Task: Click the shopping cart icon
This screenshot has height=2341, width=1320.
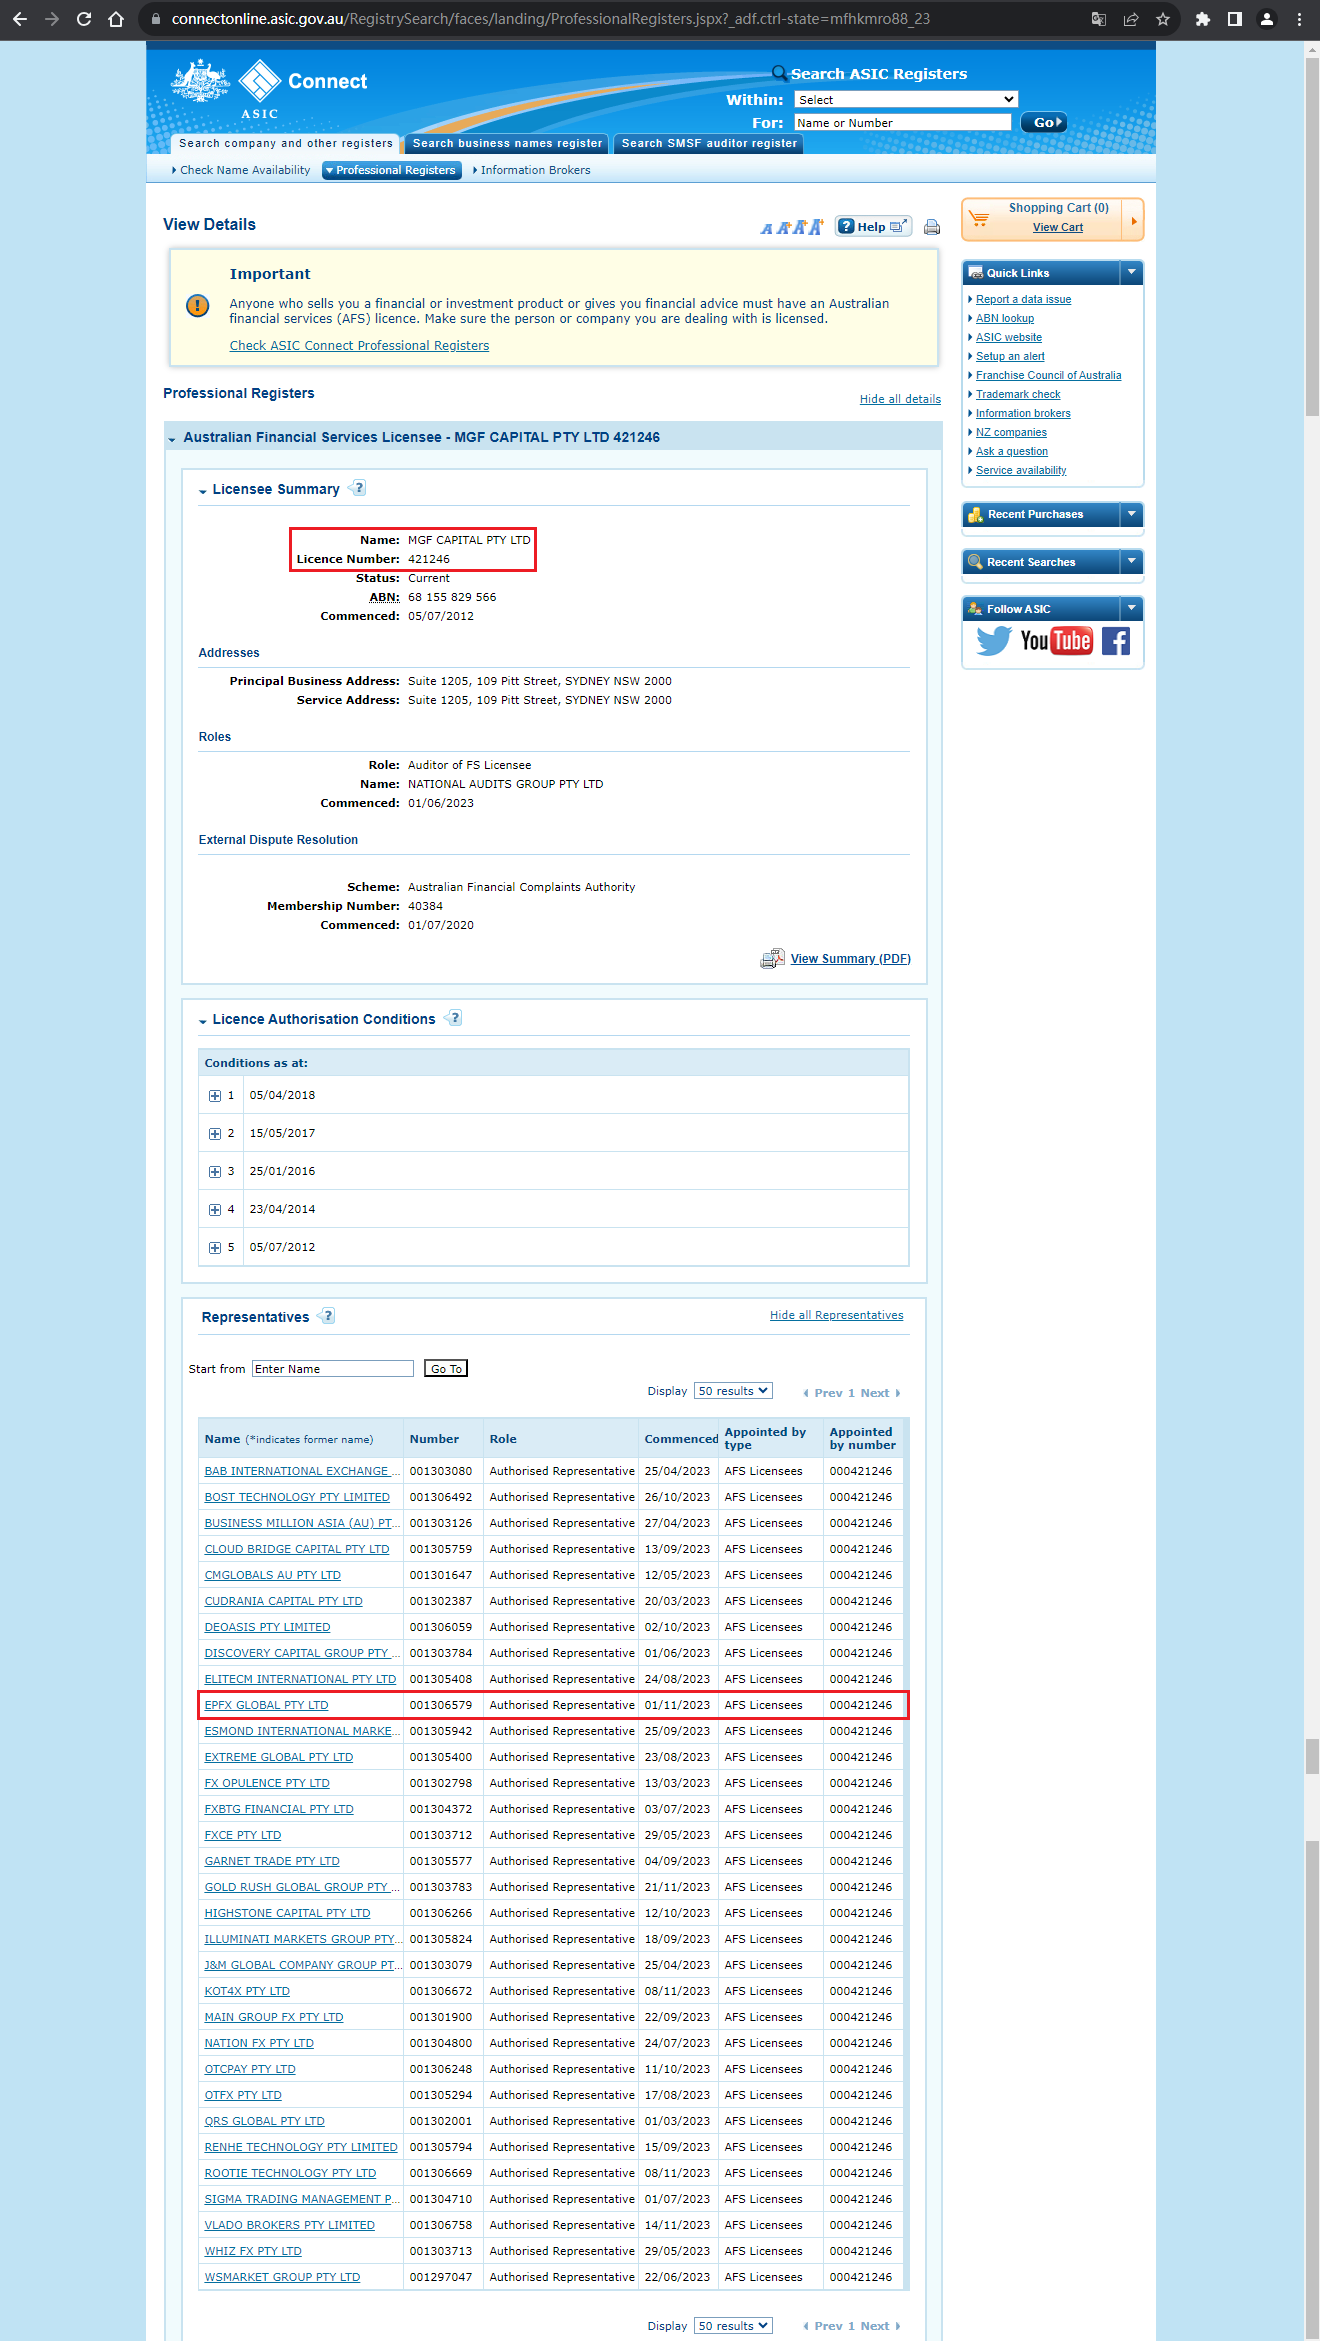Action: pos(980,218)
